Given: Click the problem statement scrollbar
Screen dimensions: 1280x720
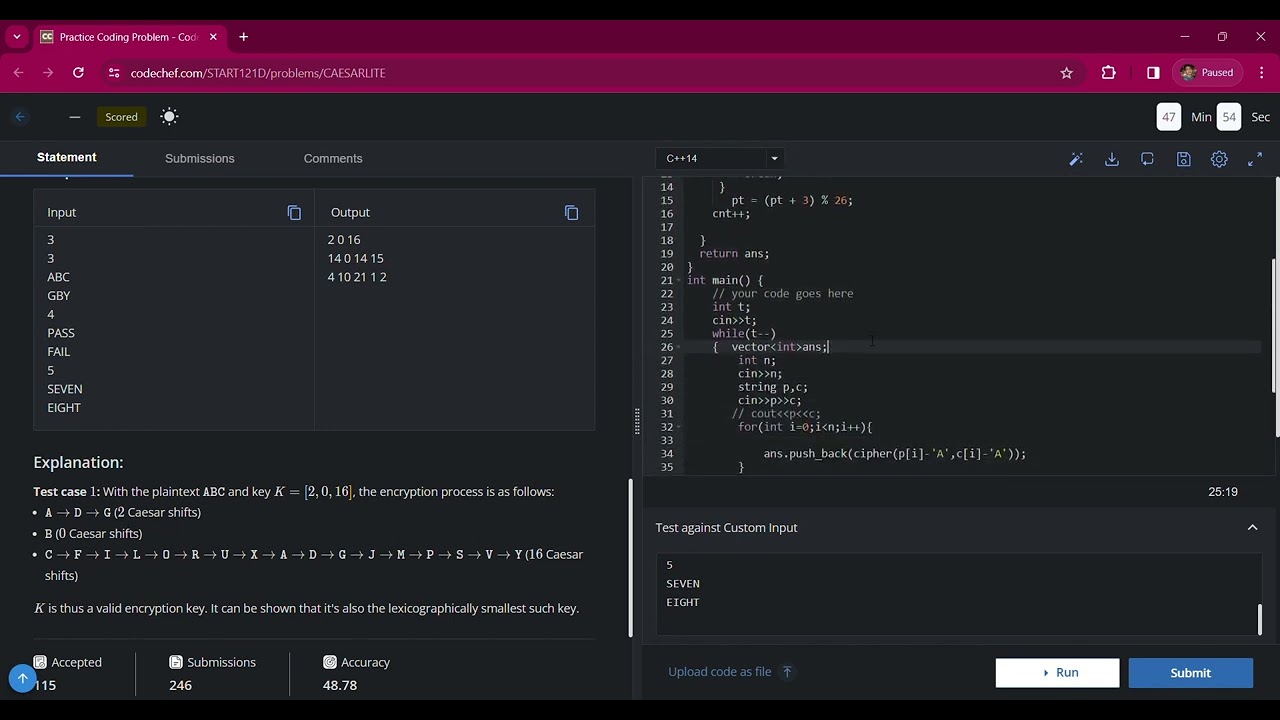Looking at the screenshot, I should tap(630, 557).
